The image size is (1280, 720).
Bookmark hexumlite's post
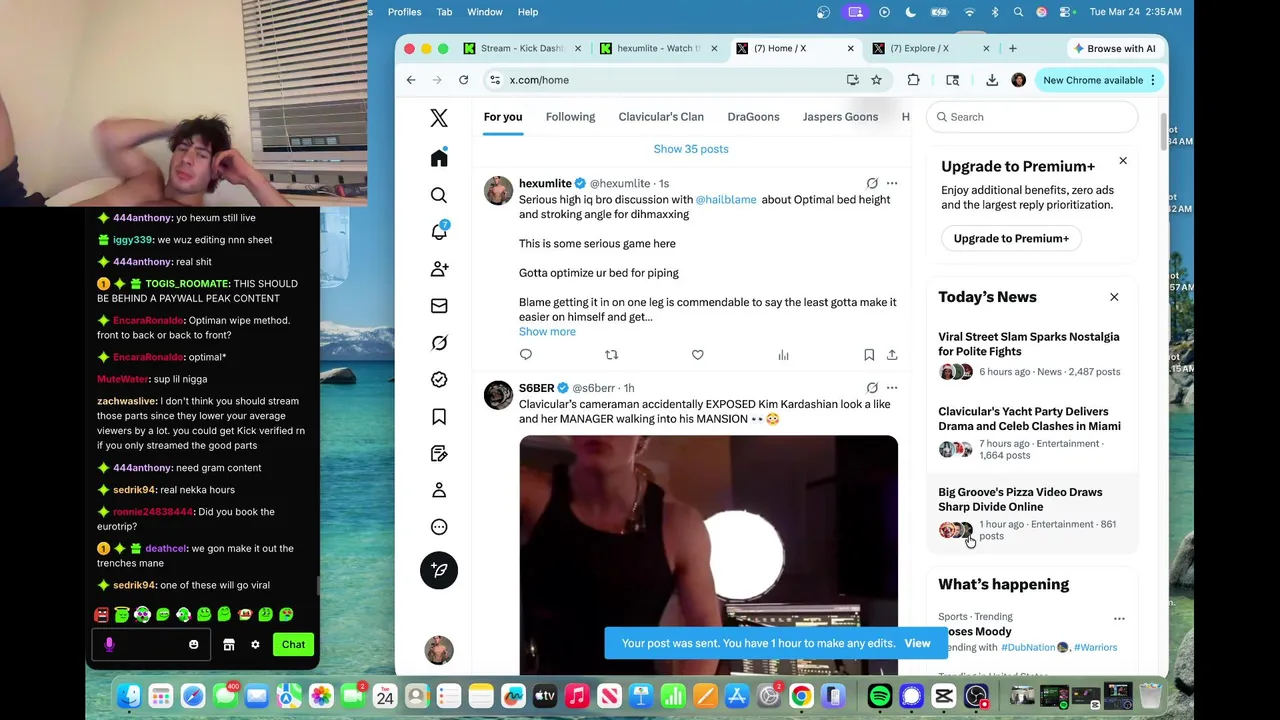[869, 354]
